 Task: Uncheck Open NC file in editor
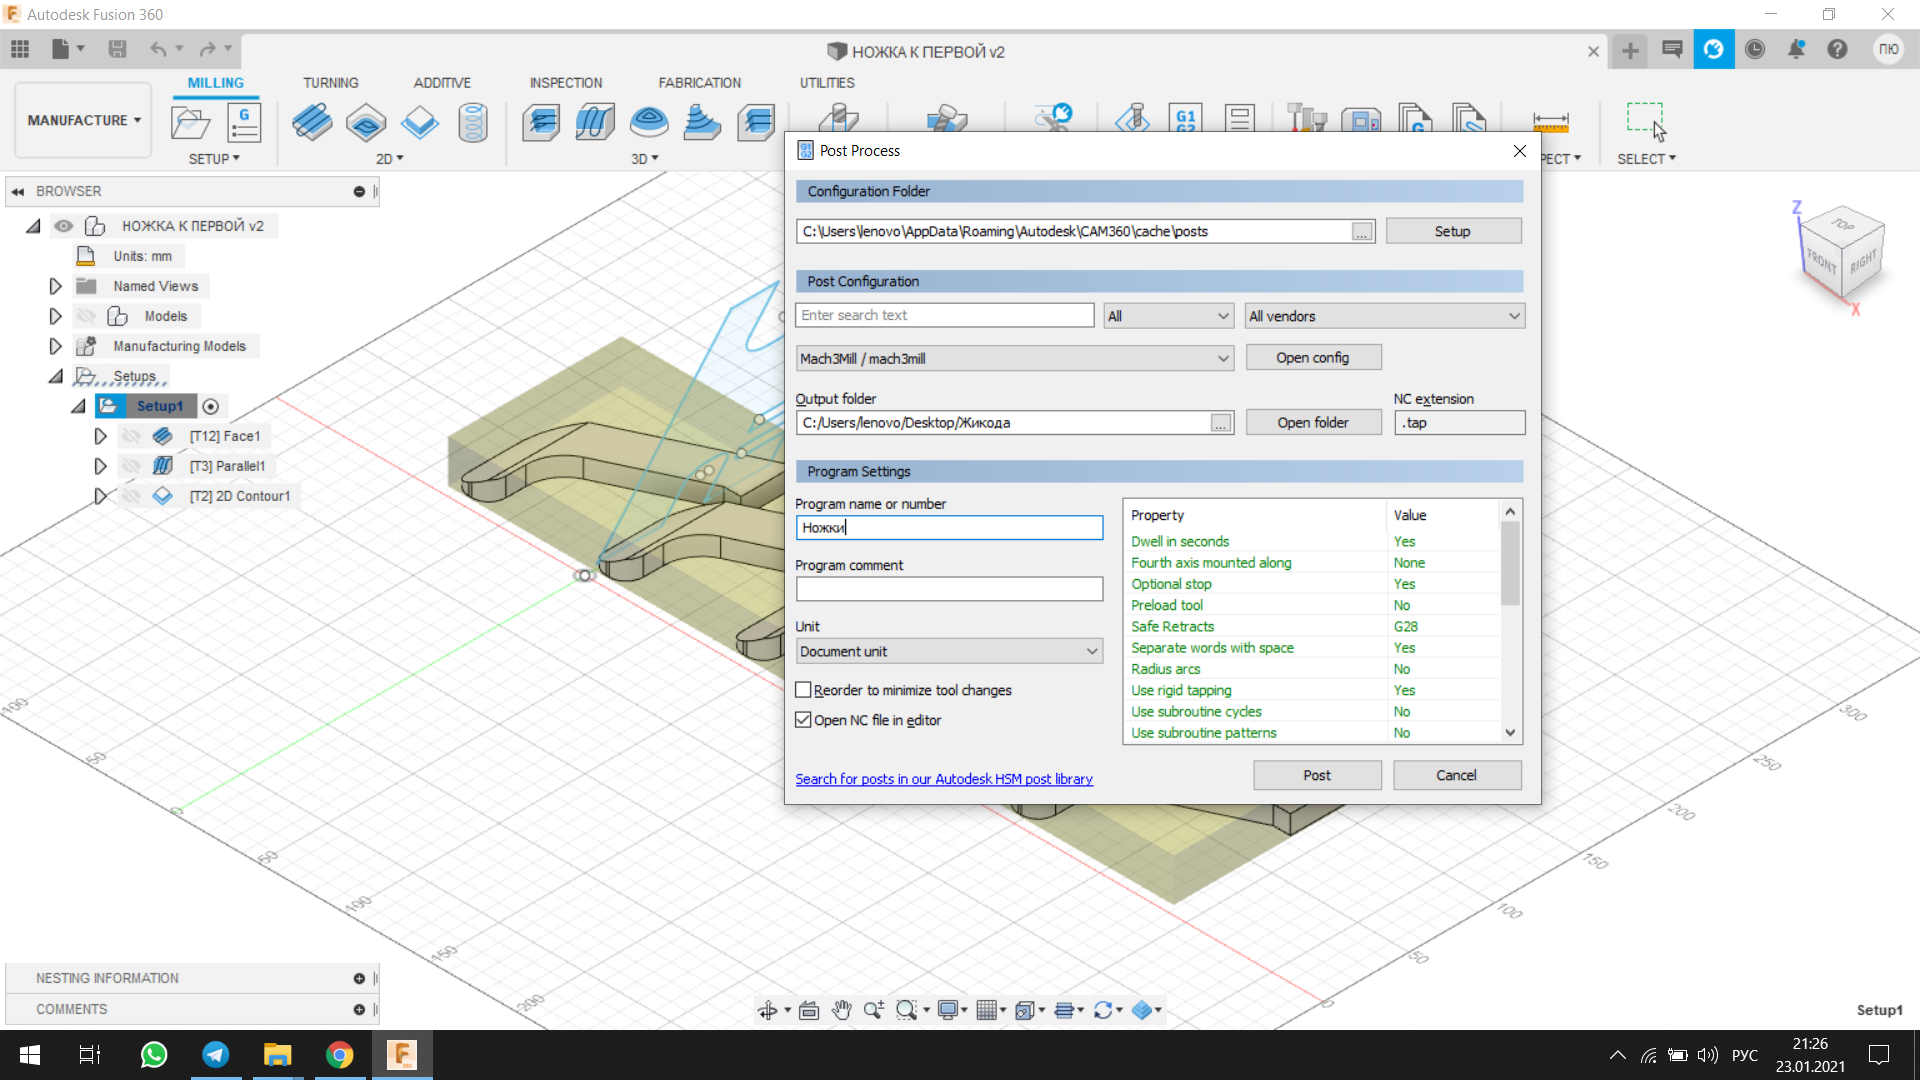pyautogui.click(x=803, y=720)
